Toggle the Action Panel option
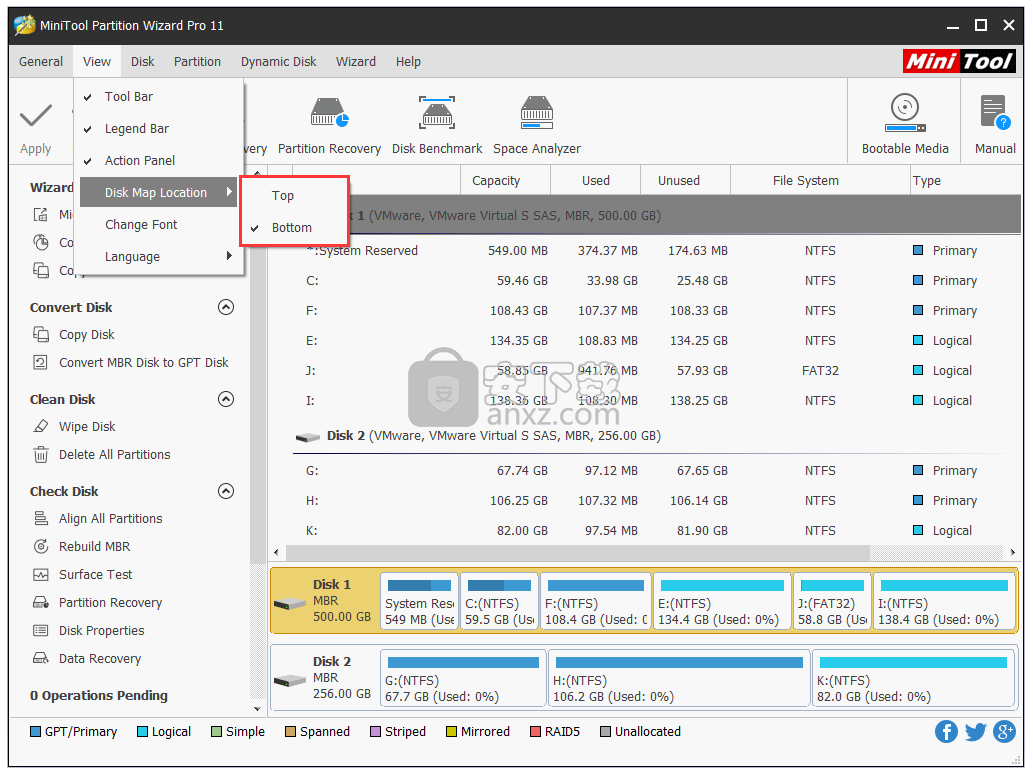 (140, 161)
